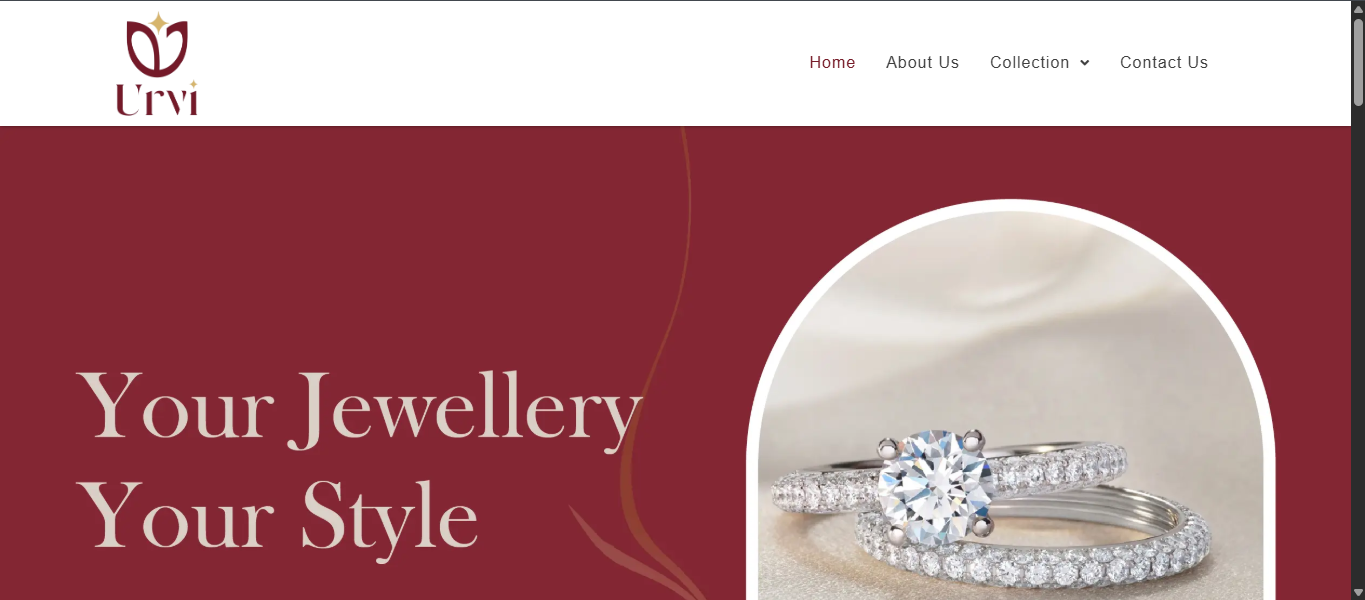Click the Urvi wordmark text in logo
The height and width of the screenshot is (600, 1365).
point(157,99)
